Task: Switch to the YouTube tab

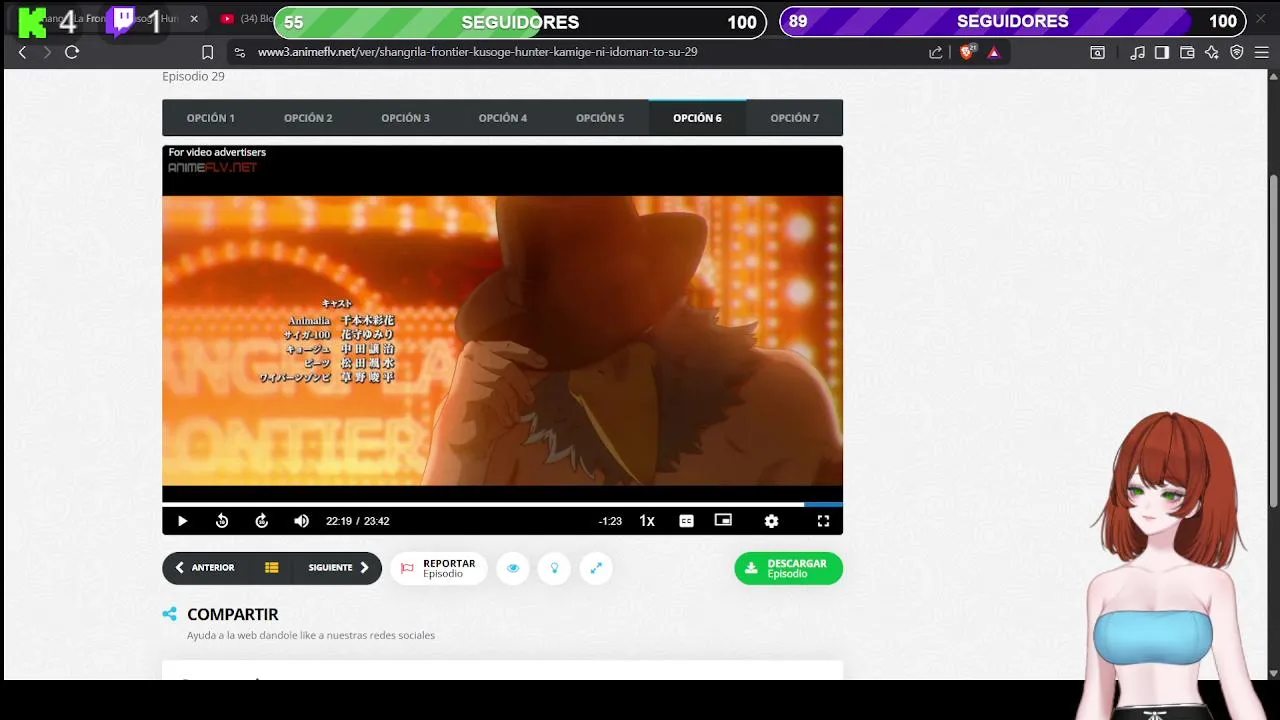Action: pos(245,19)
